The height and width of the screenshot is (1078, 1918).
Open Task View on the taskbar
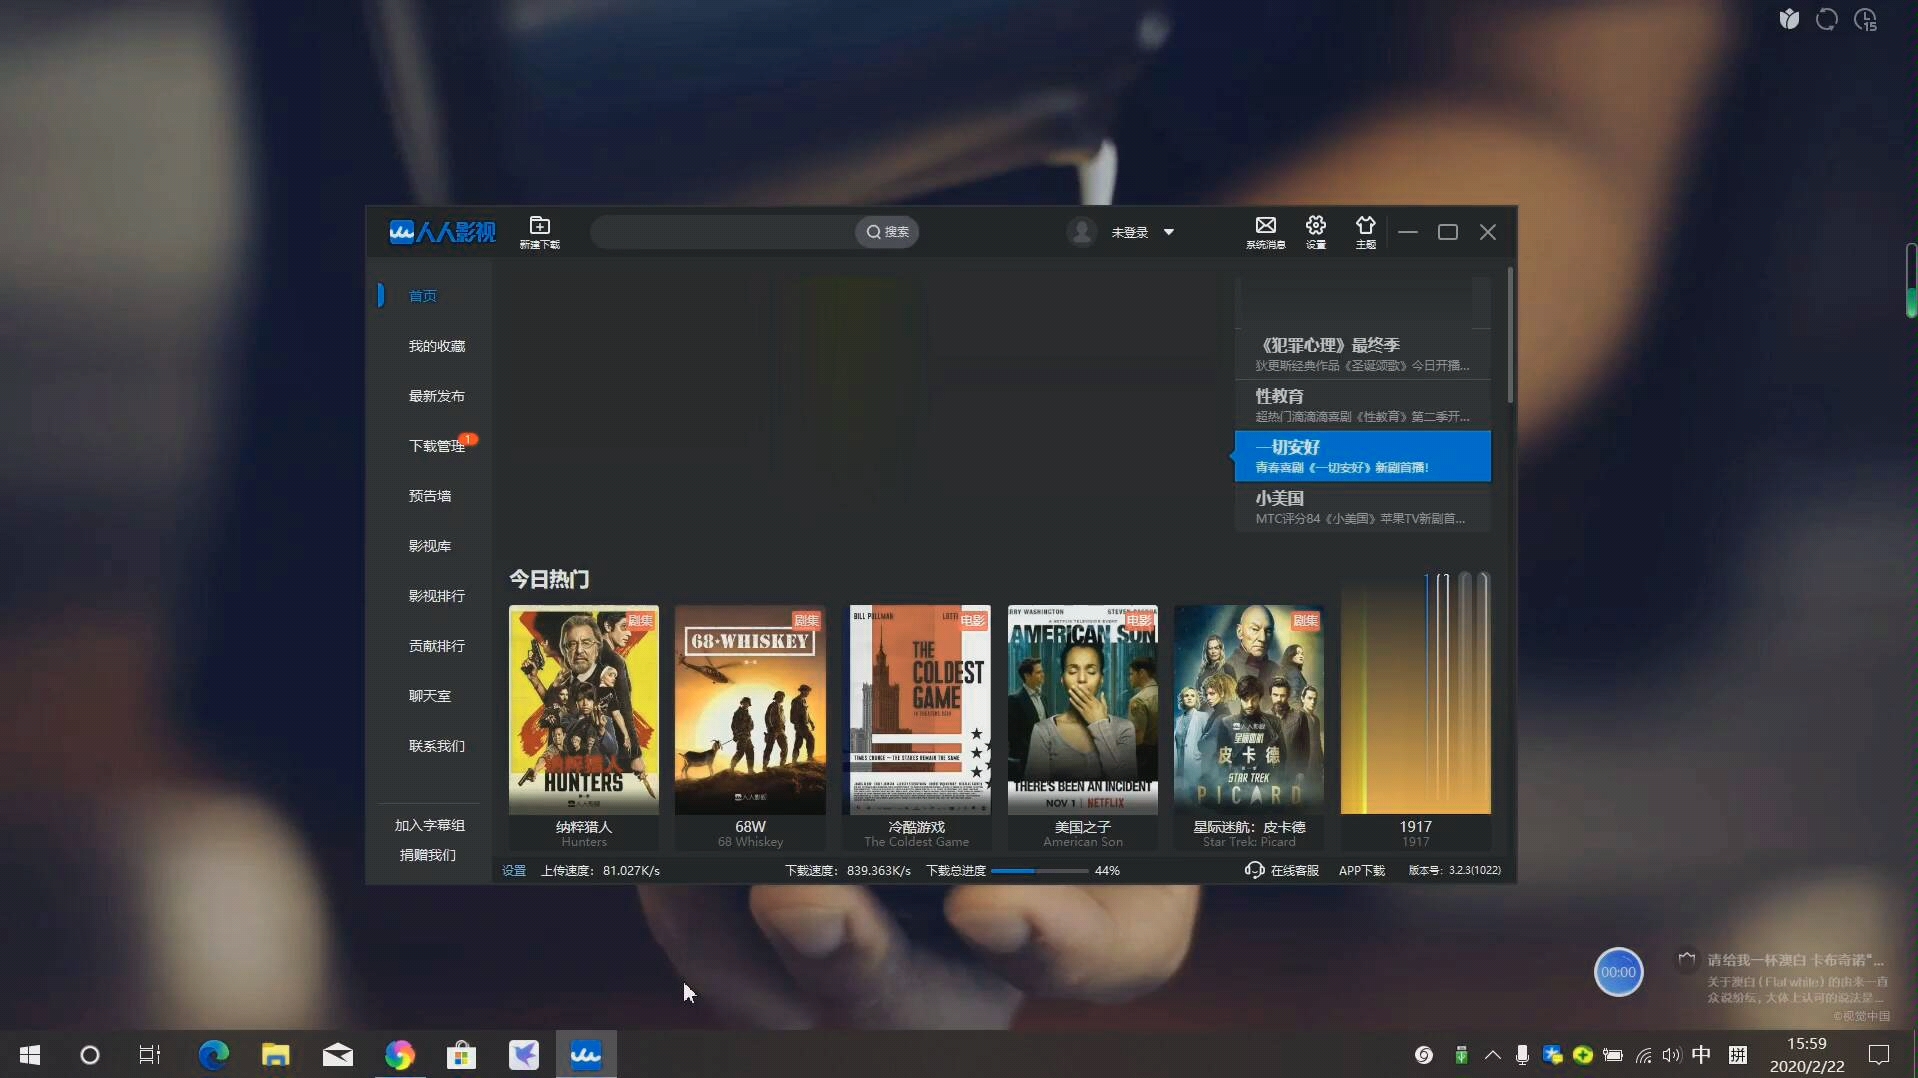pyautogui.click(x=150, y=1055)
